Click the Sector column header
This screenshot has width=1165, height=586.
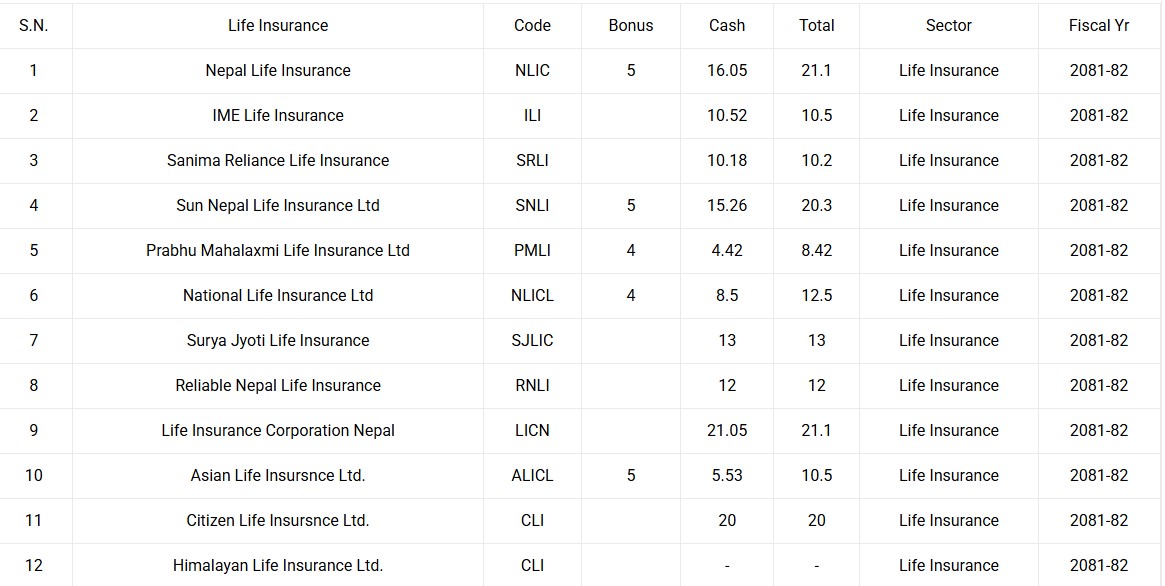948,25
